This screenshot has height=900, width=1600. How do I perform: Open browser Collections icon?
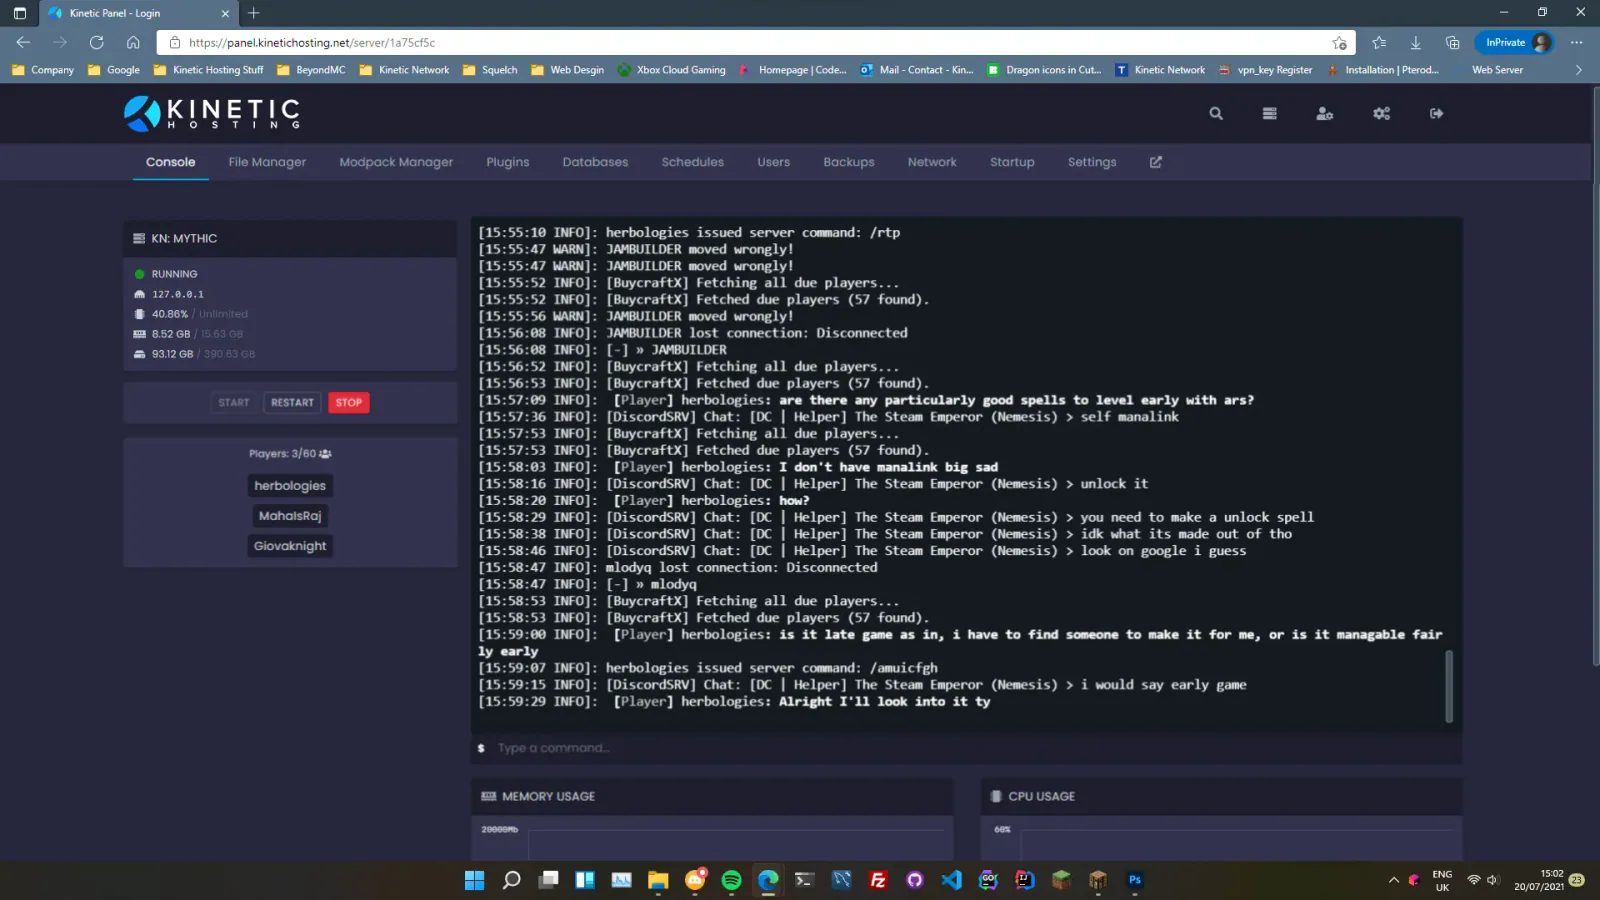1453,43
